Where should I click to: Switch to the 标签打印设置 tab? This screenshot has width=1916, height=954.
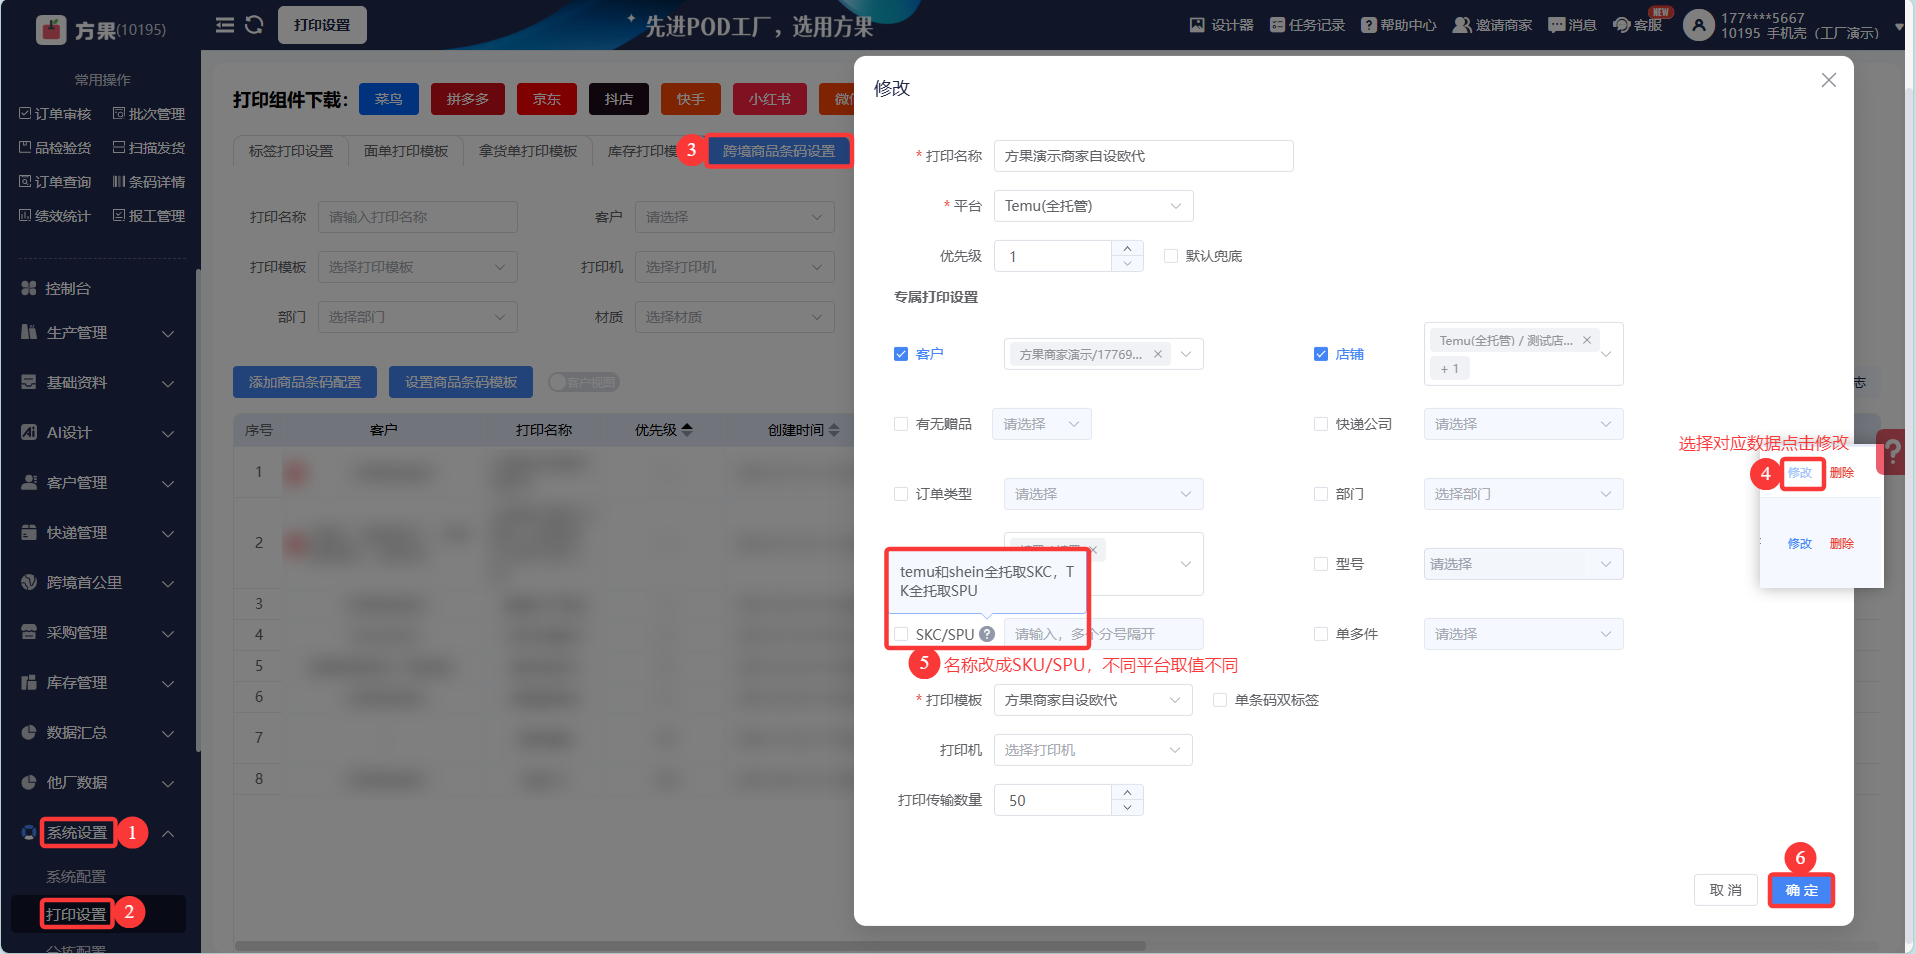[x=291, y=151]
